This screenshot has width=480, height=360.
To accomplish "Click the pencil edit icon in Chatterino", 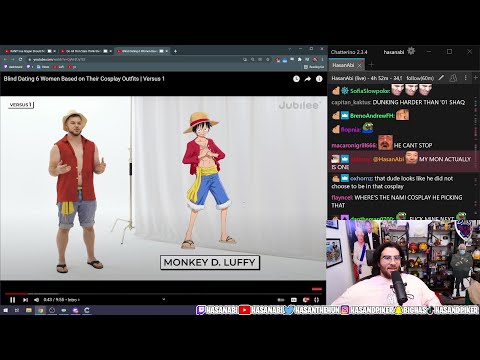I will (x=441, y=78).
